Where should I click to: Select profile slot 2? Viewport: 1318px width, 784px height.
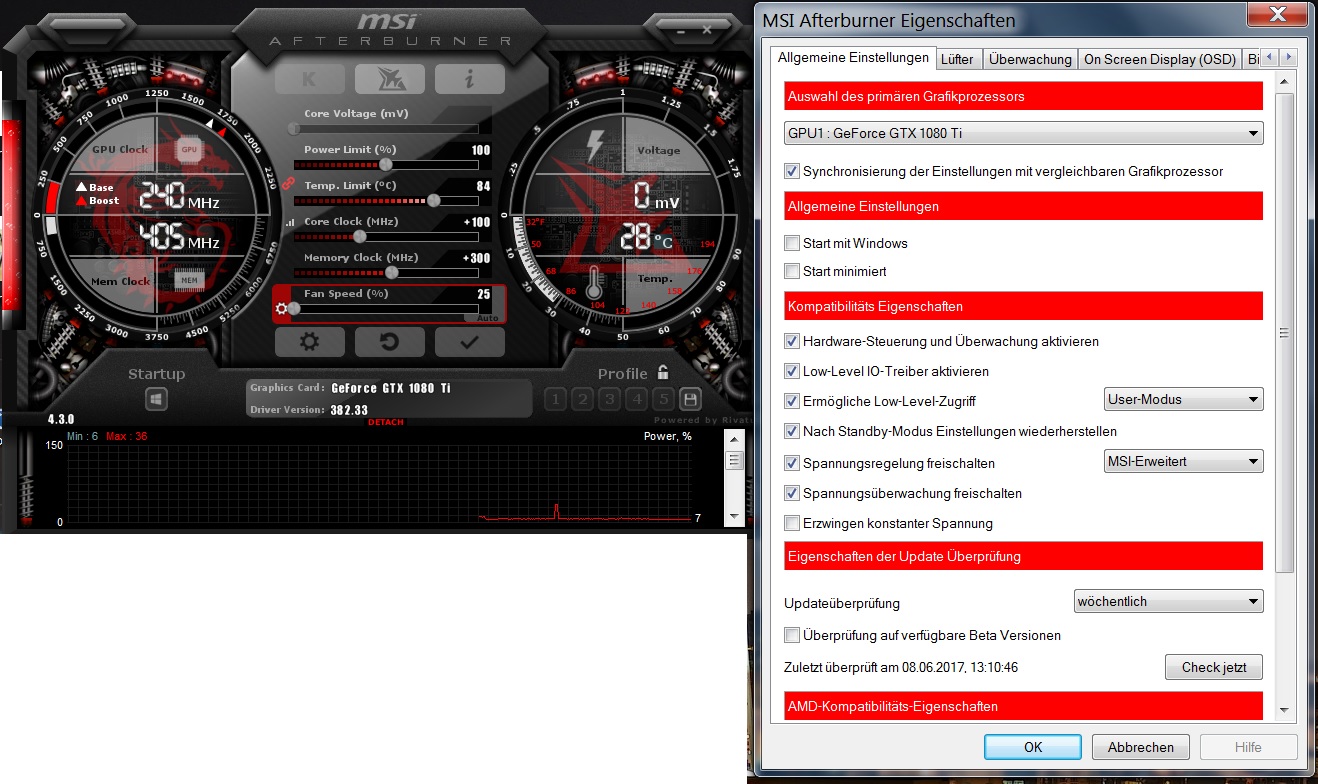582,400
